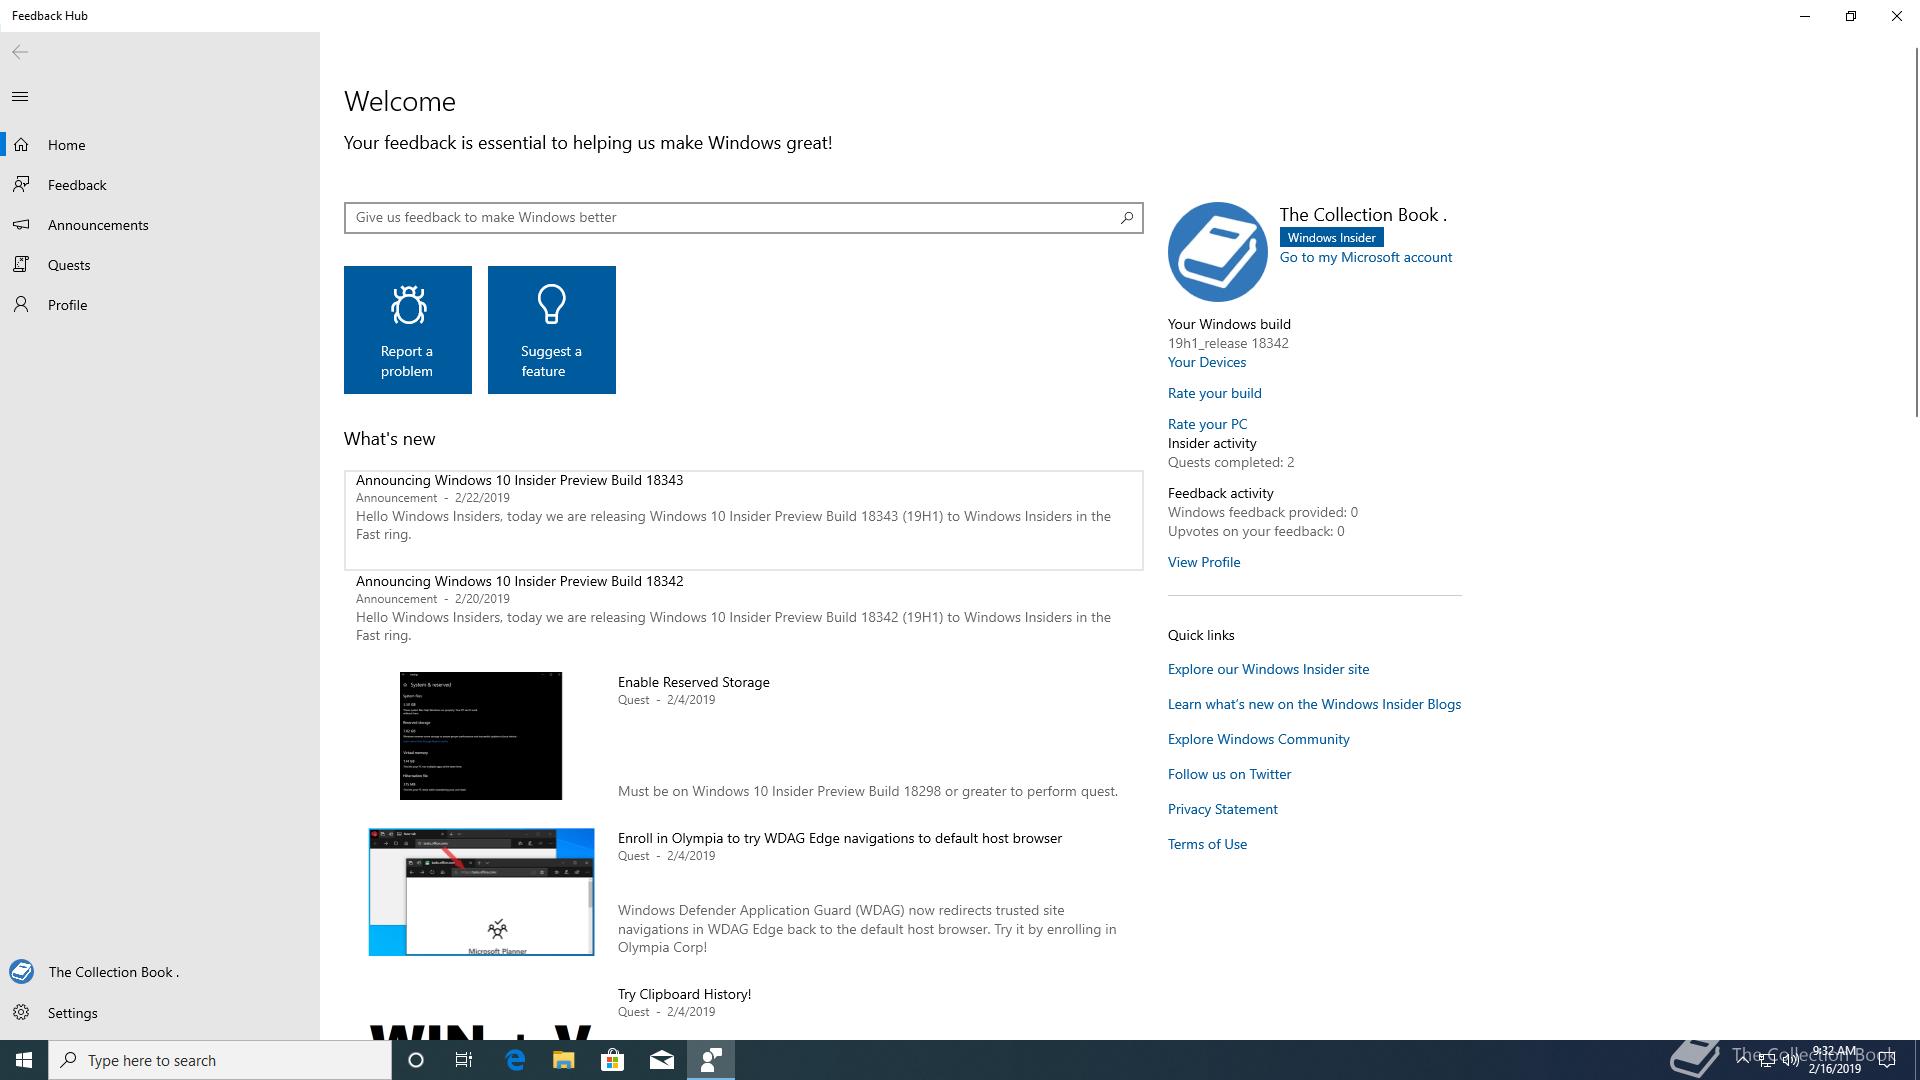Screen dimensions: 1920x1080
Task: Click the back arrow button
Action: click(20, 52)
